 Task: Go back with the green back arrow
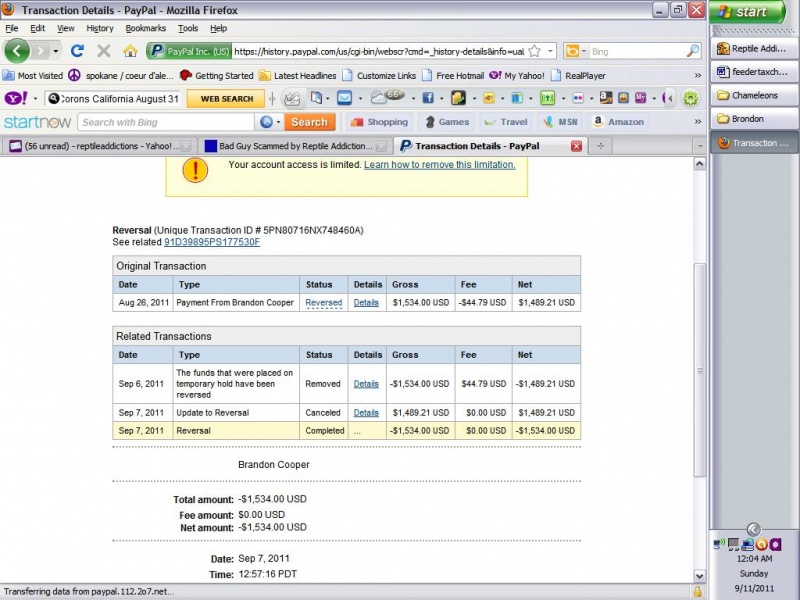click(x=17, y=51)
